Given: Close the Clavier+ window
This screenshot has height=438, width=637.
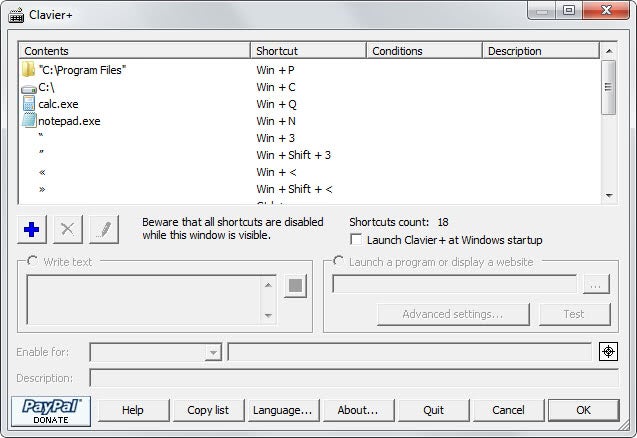Looking at the screenshot, I should pyautogui.click(x=606, y=10).
